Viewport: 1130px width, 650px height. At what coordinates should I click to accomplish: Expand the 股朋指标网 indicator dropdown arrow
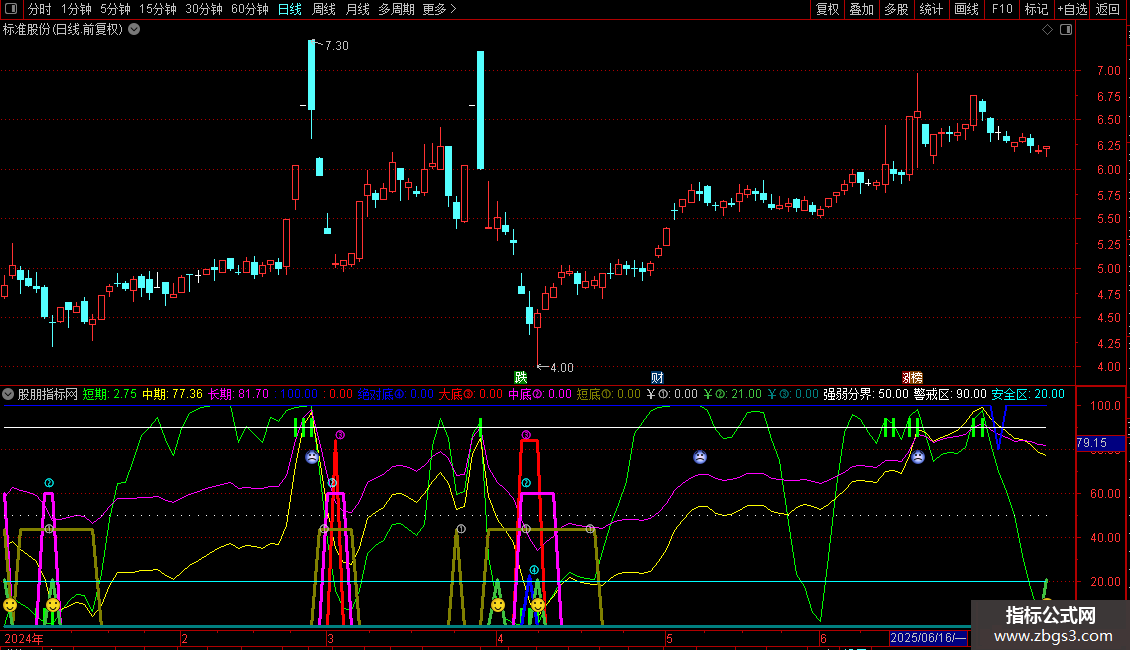coord(9,394)
